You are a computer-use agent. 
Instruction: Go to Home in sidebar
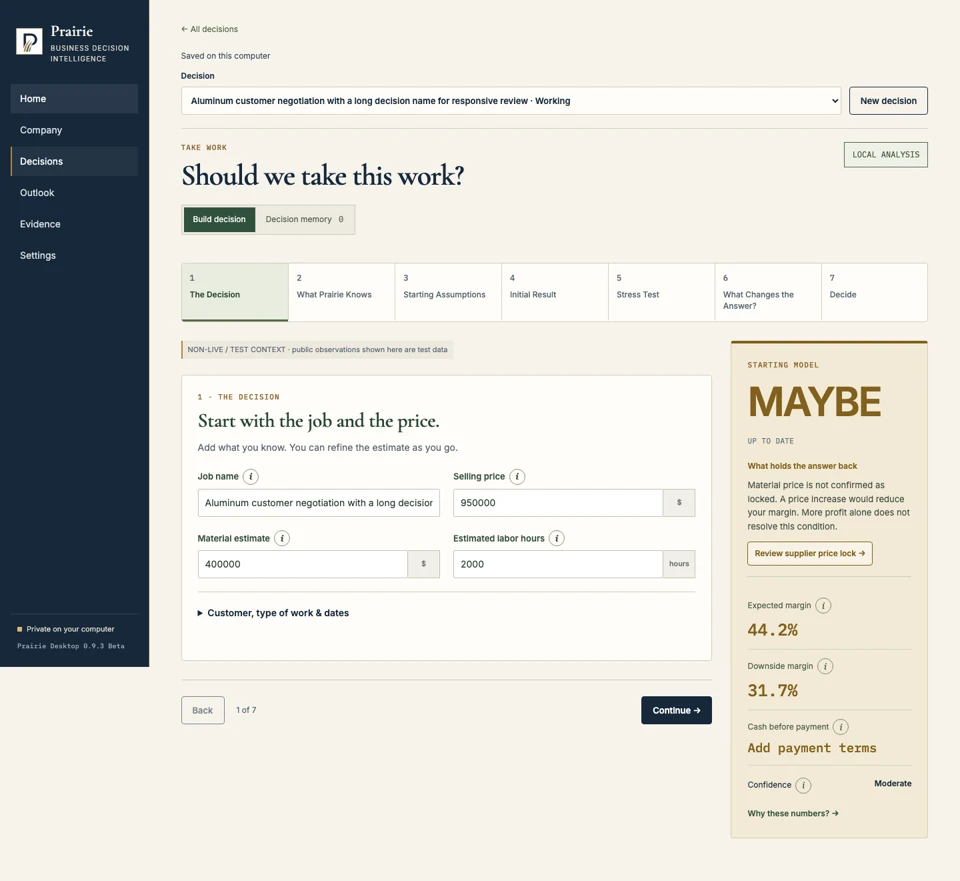74,99
